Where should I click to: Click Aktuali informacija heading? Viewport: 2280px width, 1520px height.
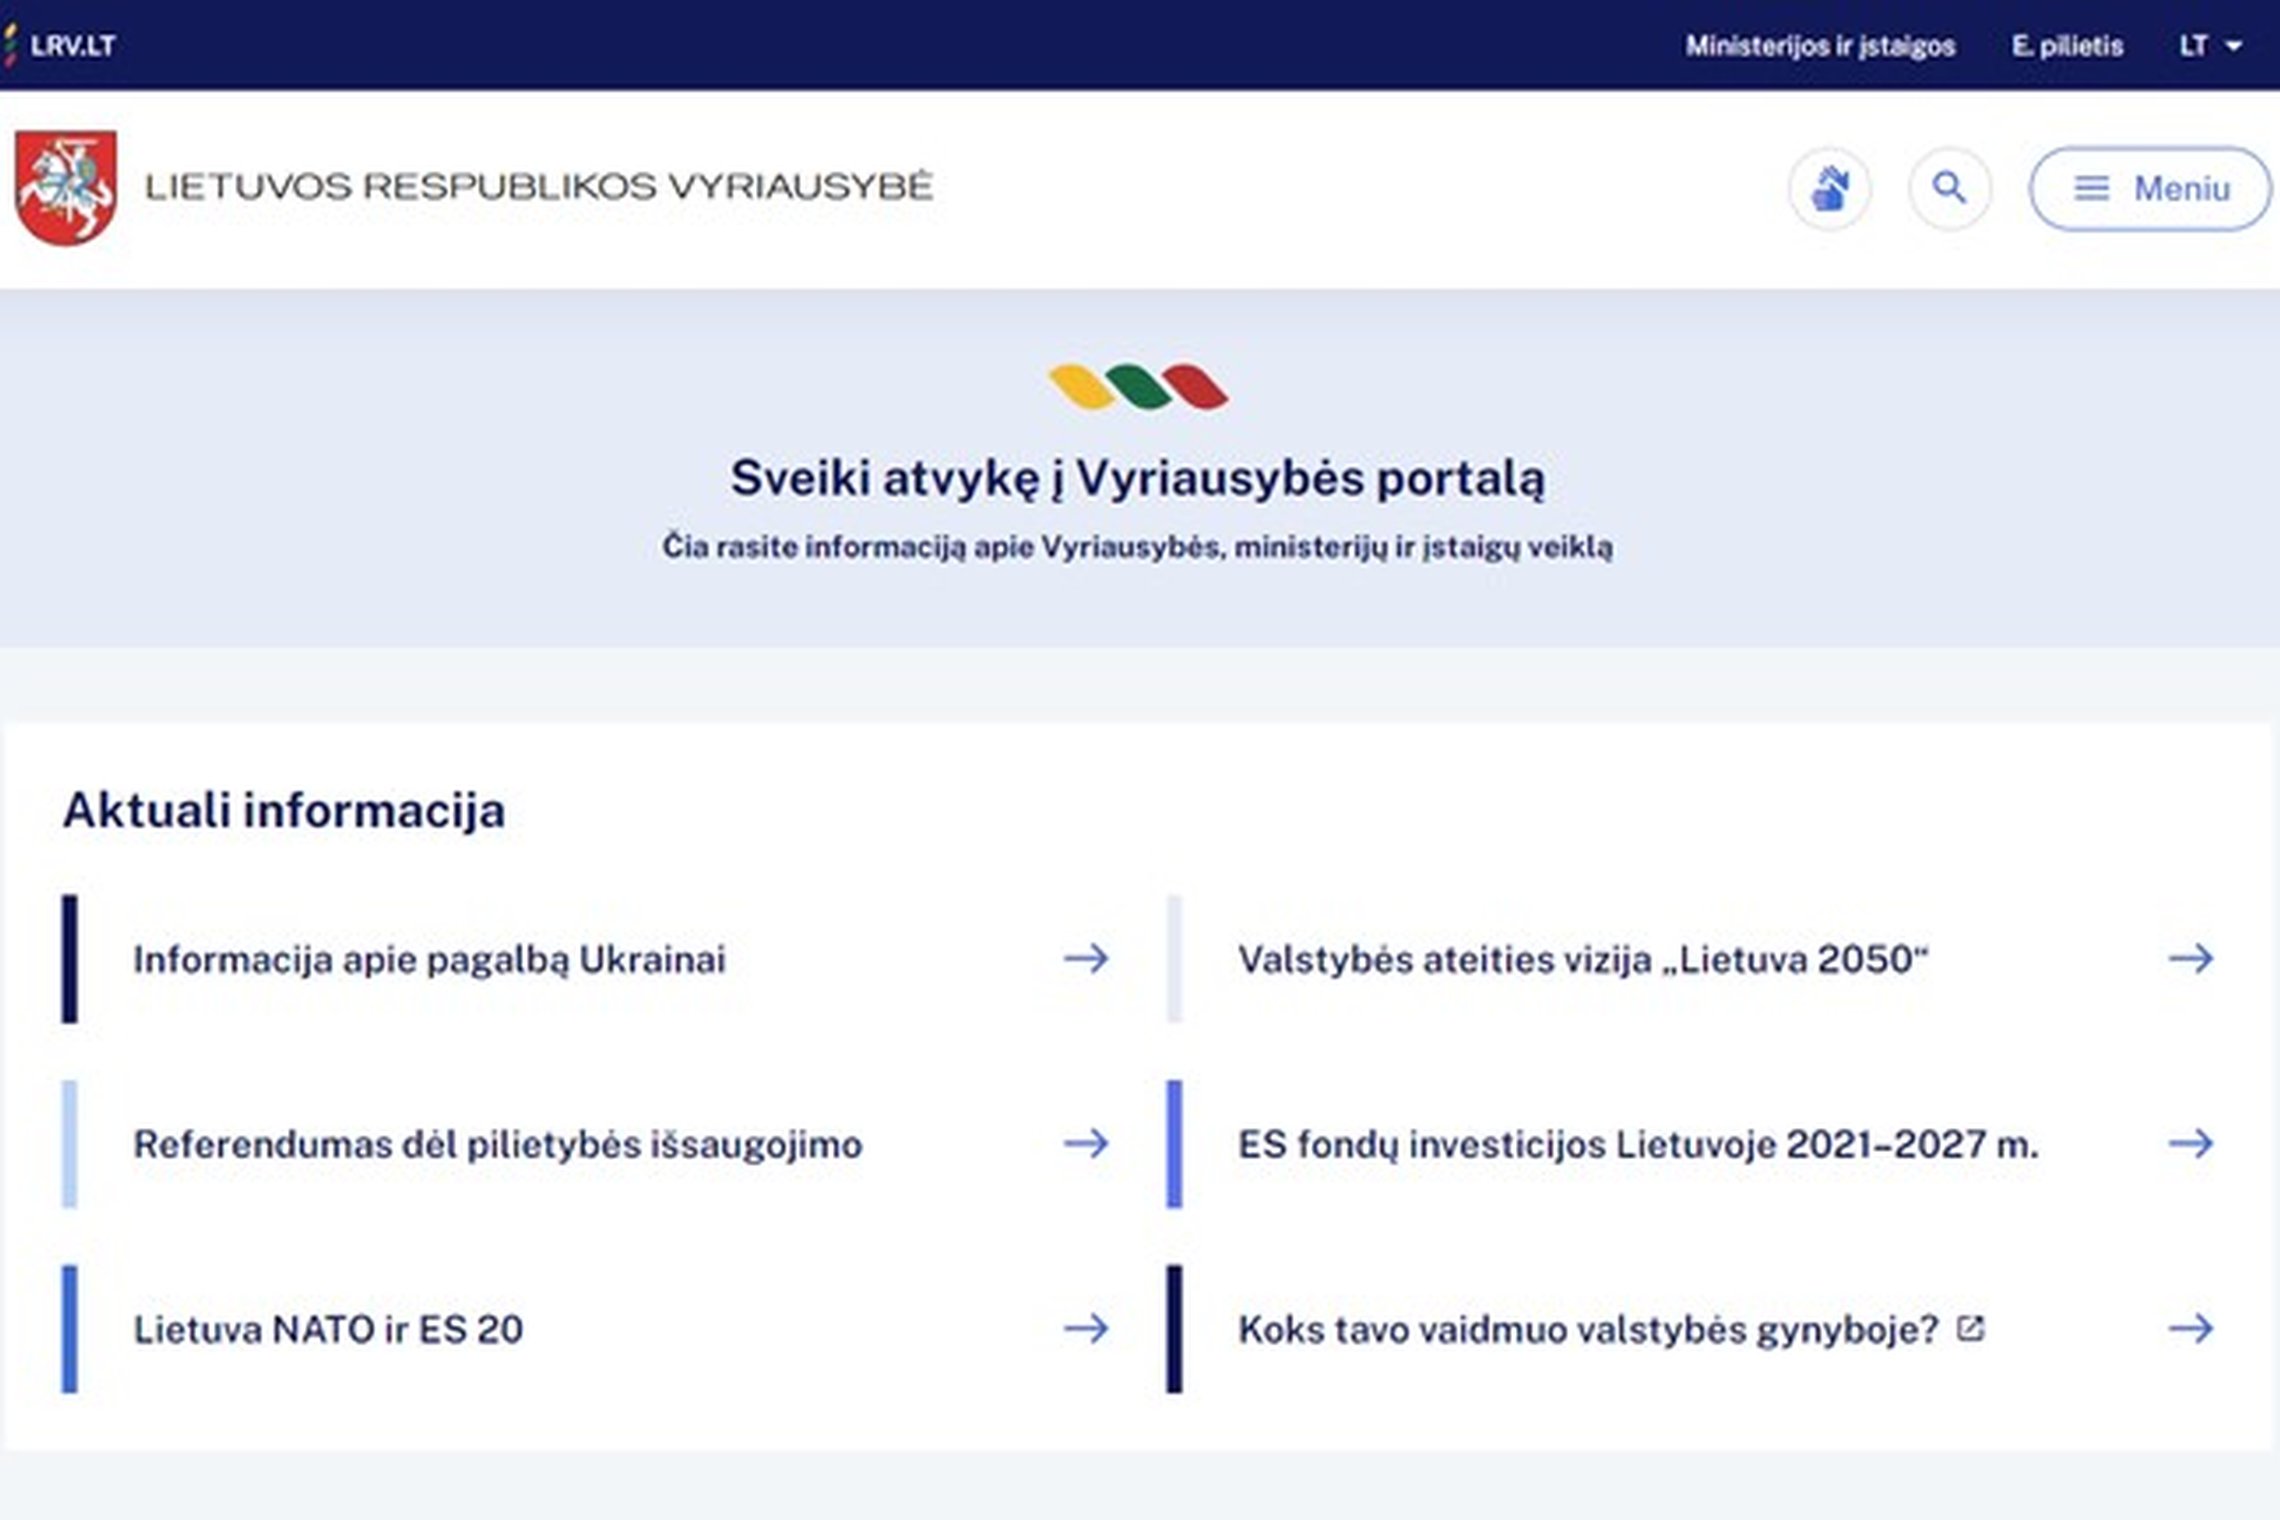[284, 810]
